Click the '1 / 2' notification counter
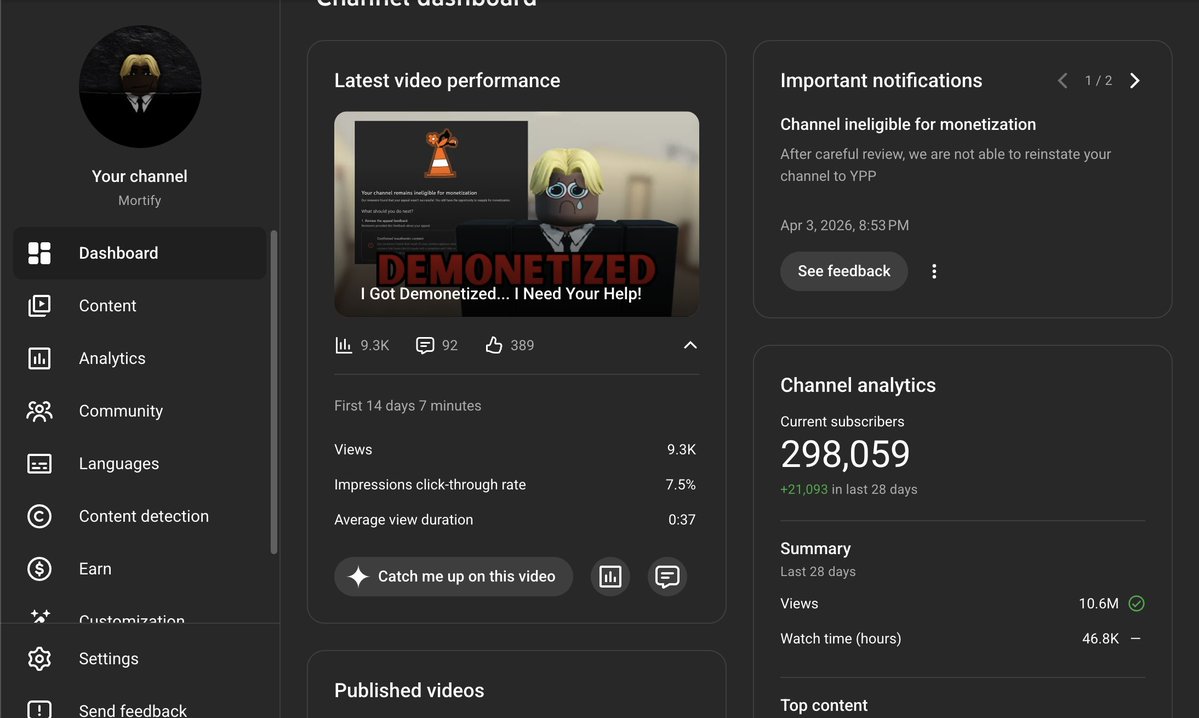Screen dimensions: 1199x718 pyautogui.click(x=1098, y=80)
